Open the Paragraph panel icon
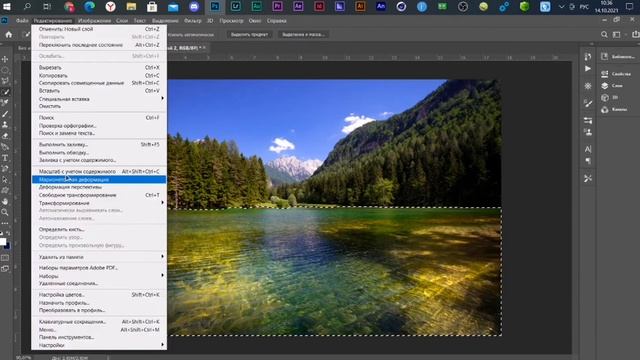 (588, 161)
